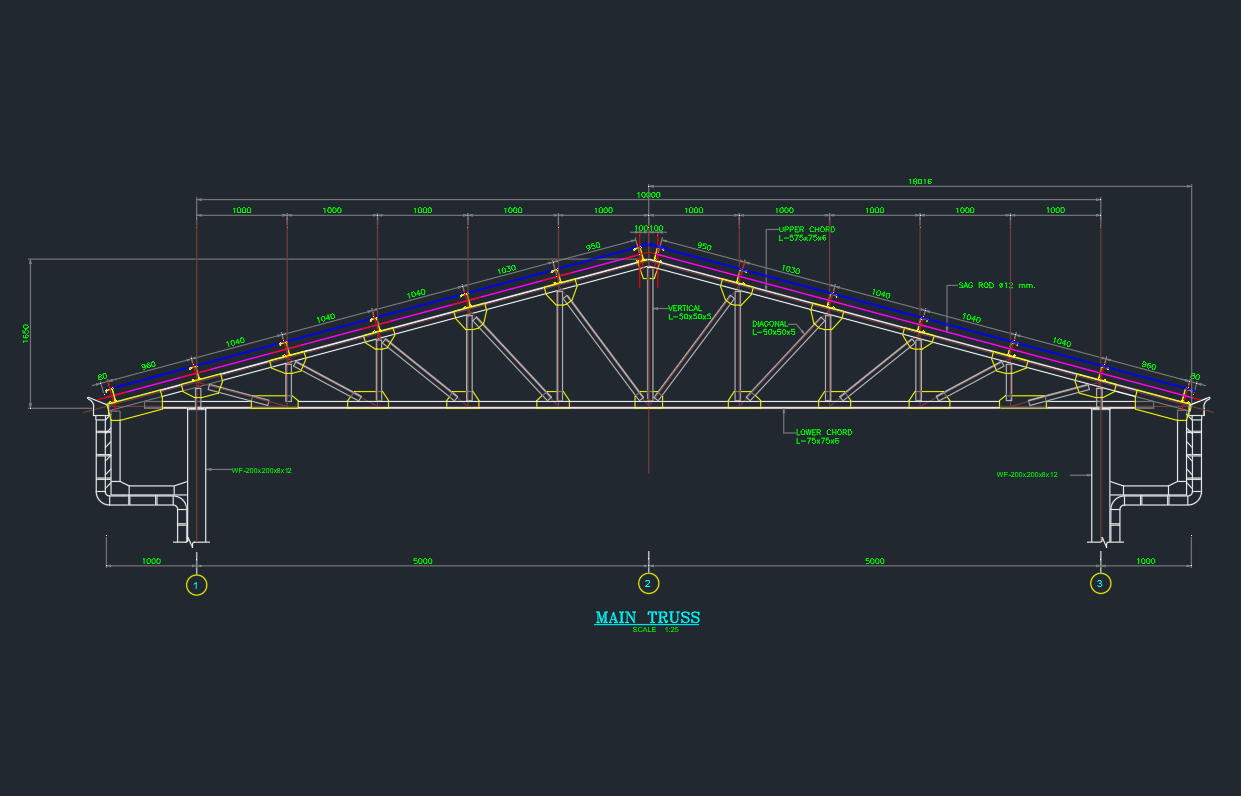Click the 5000 dimension between grids 2 and 3
The image size is (1241, 796).
(875, 561)
